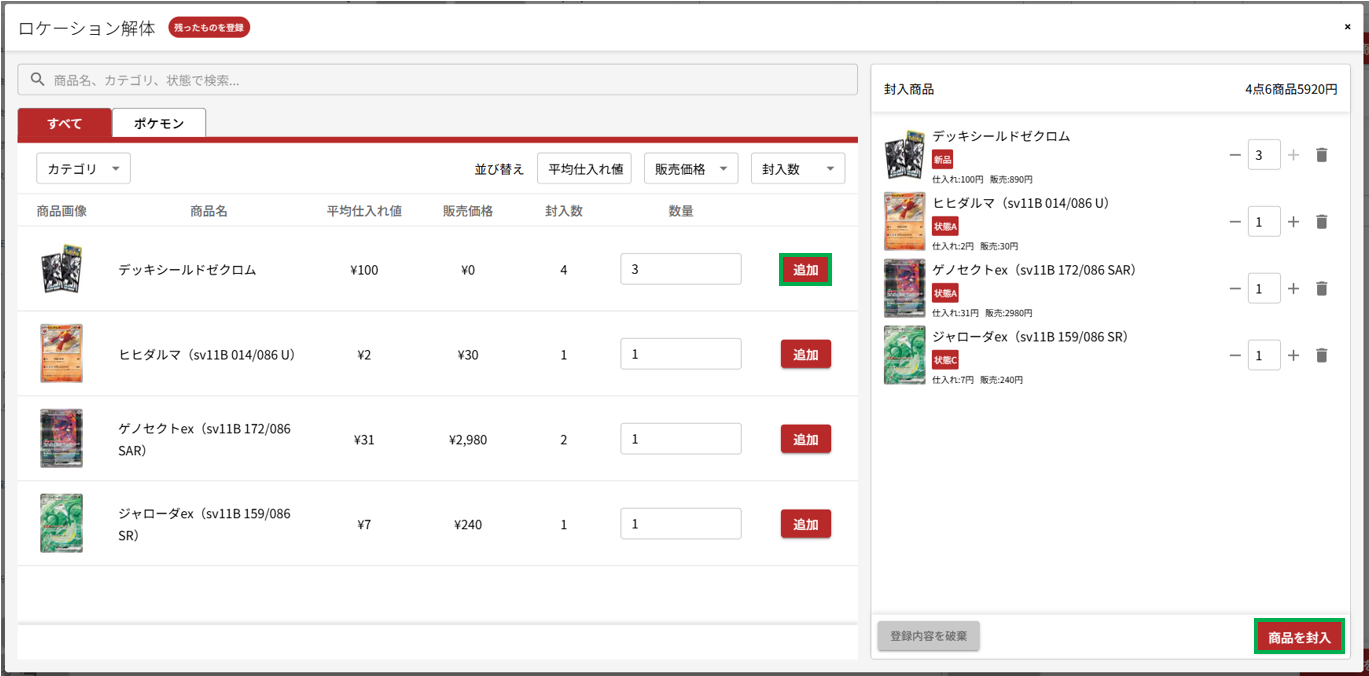Close the ロケーション解体 dialog
Image resolution: width=1369 pixels, height=676 pixels.
tap(1347, 27)
